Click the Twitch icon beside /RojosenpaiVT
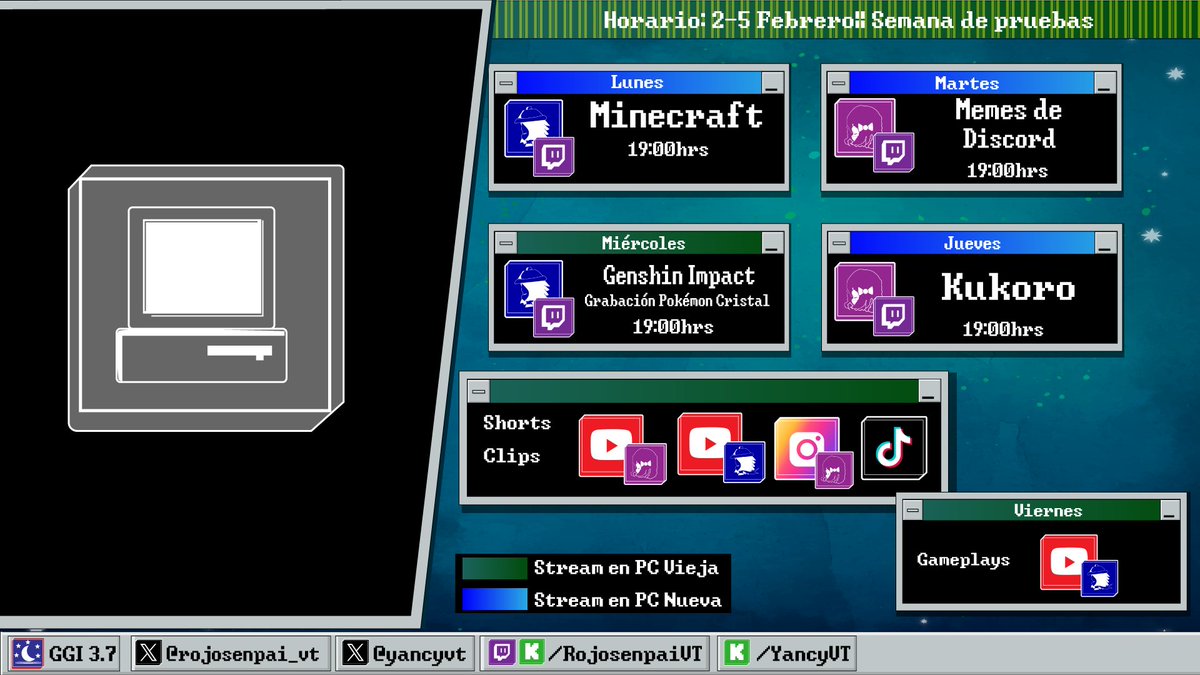1200x675 pixels. (502, 654)
